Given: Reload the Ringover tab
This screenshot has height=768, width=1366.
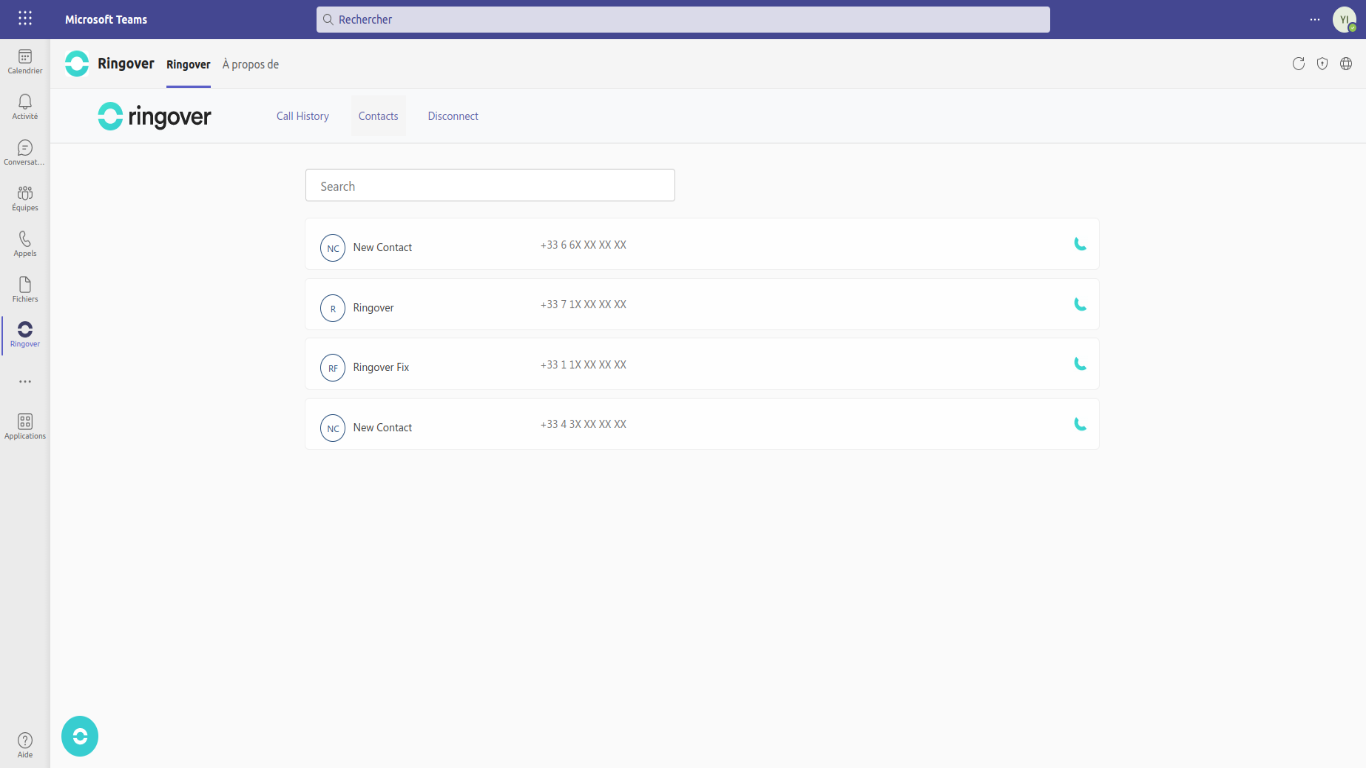Looking at the screenshot, I should click(x=1298, y=64).
